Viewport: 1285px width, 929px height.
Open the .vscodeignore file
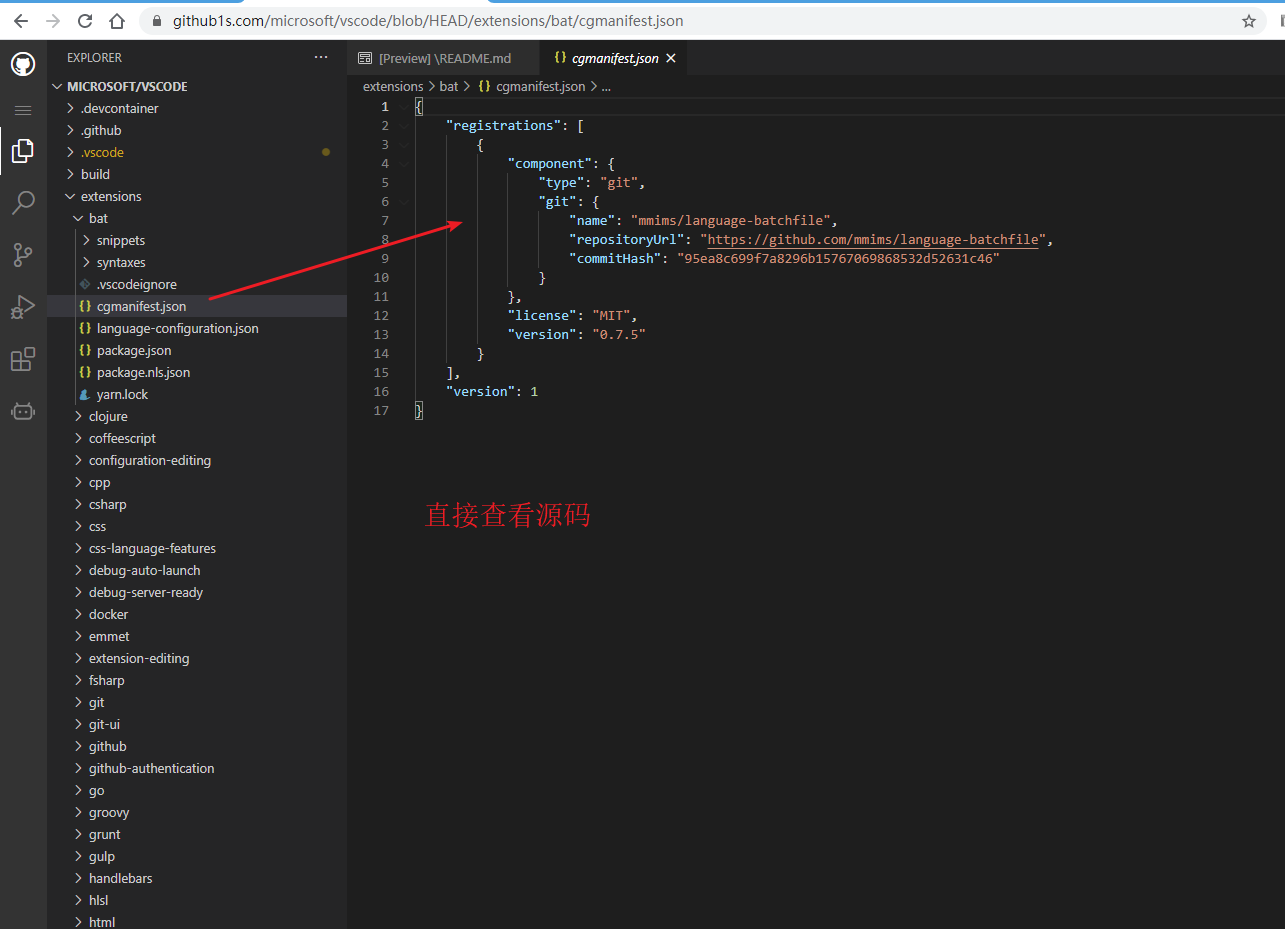coord(197,284)
